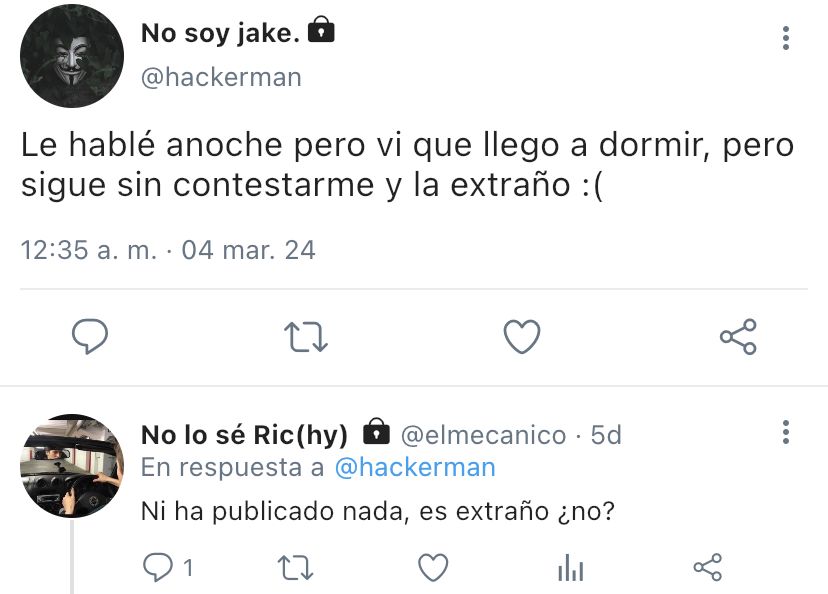Open more options menu on elmecanico's reply

786,432
